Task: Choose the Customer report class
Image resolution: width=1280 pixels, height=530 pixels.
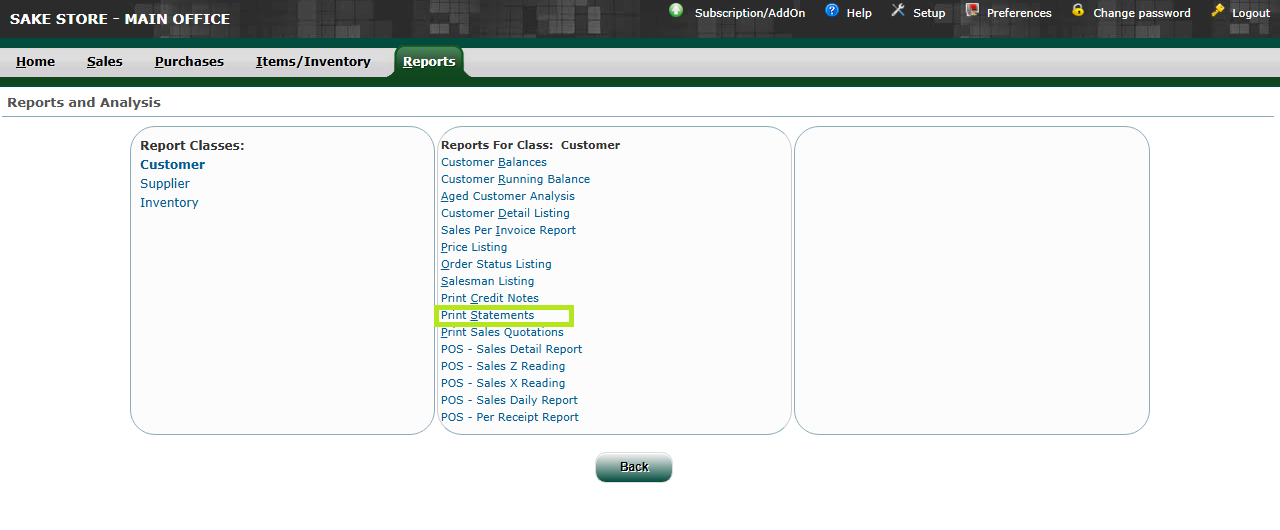Action: pos(172,165)
